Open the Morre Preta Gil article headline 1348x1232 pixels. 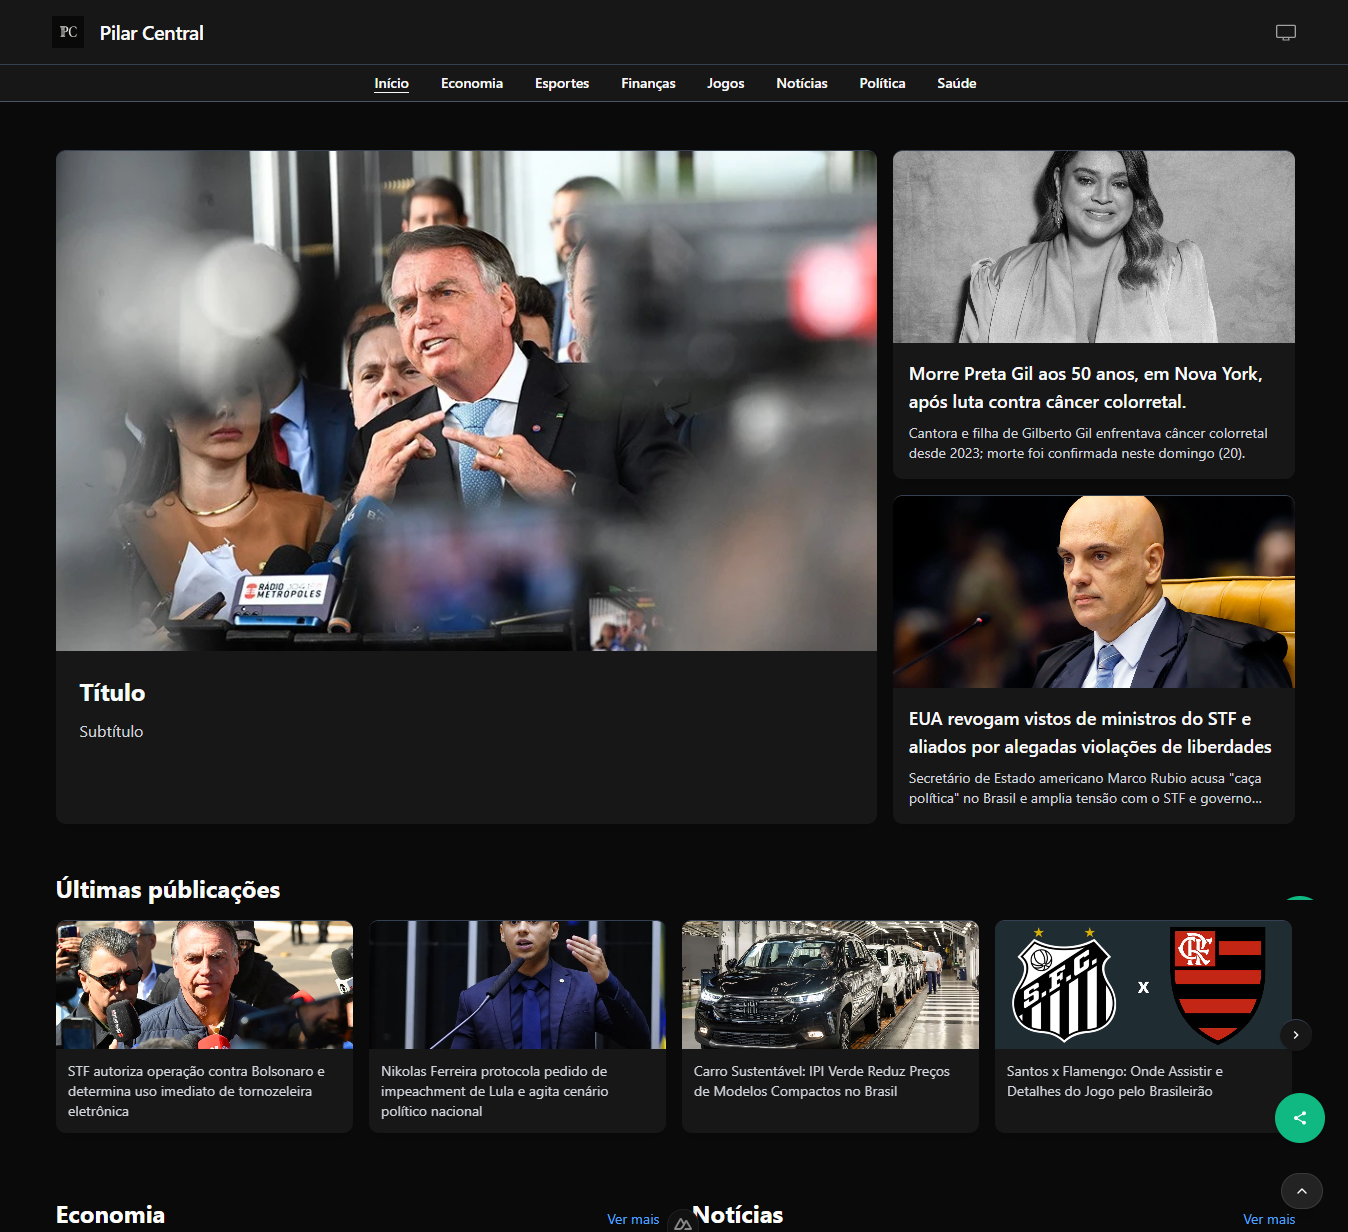1085,387
